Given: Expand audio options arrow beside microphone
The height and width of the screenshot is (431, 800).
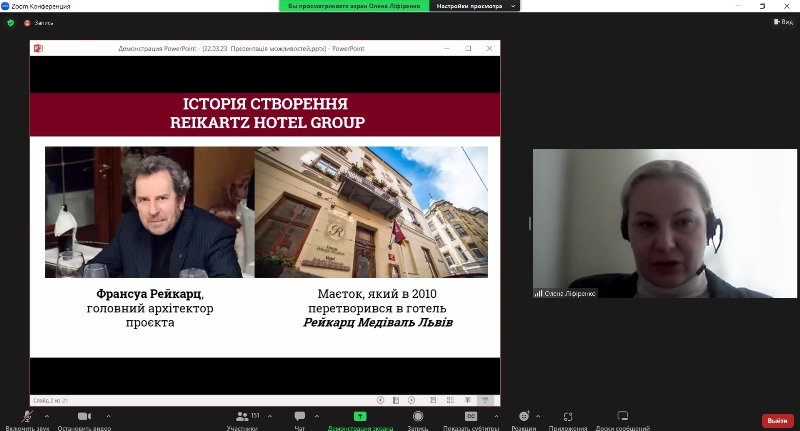Looking at the screenshot, I should click(47, 416).
